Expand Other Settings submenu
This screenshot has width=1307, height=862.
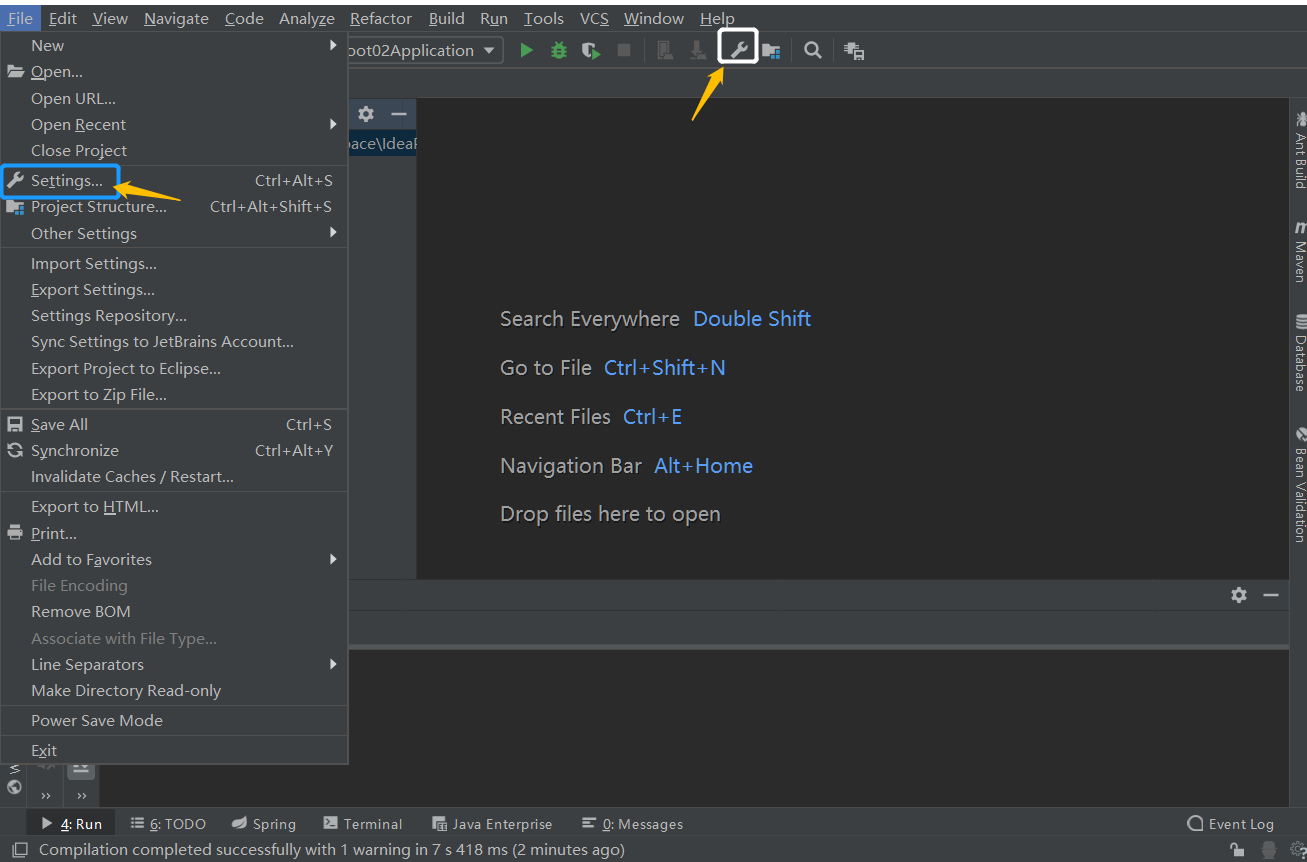click(174, 233)
